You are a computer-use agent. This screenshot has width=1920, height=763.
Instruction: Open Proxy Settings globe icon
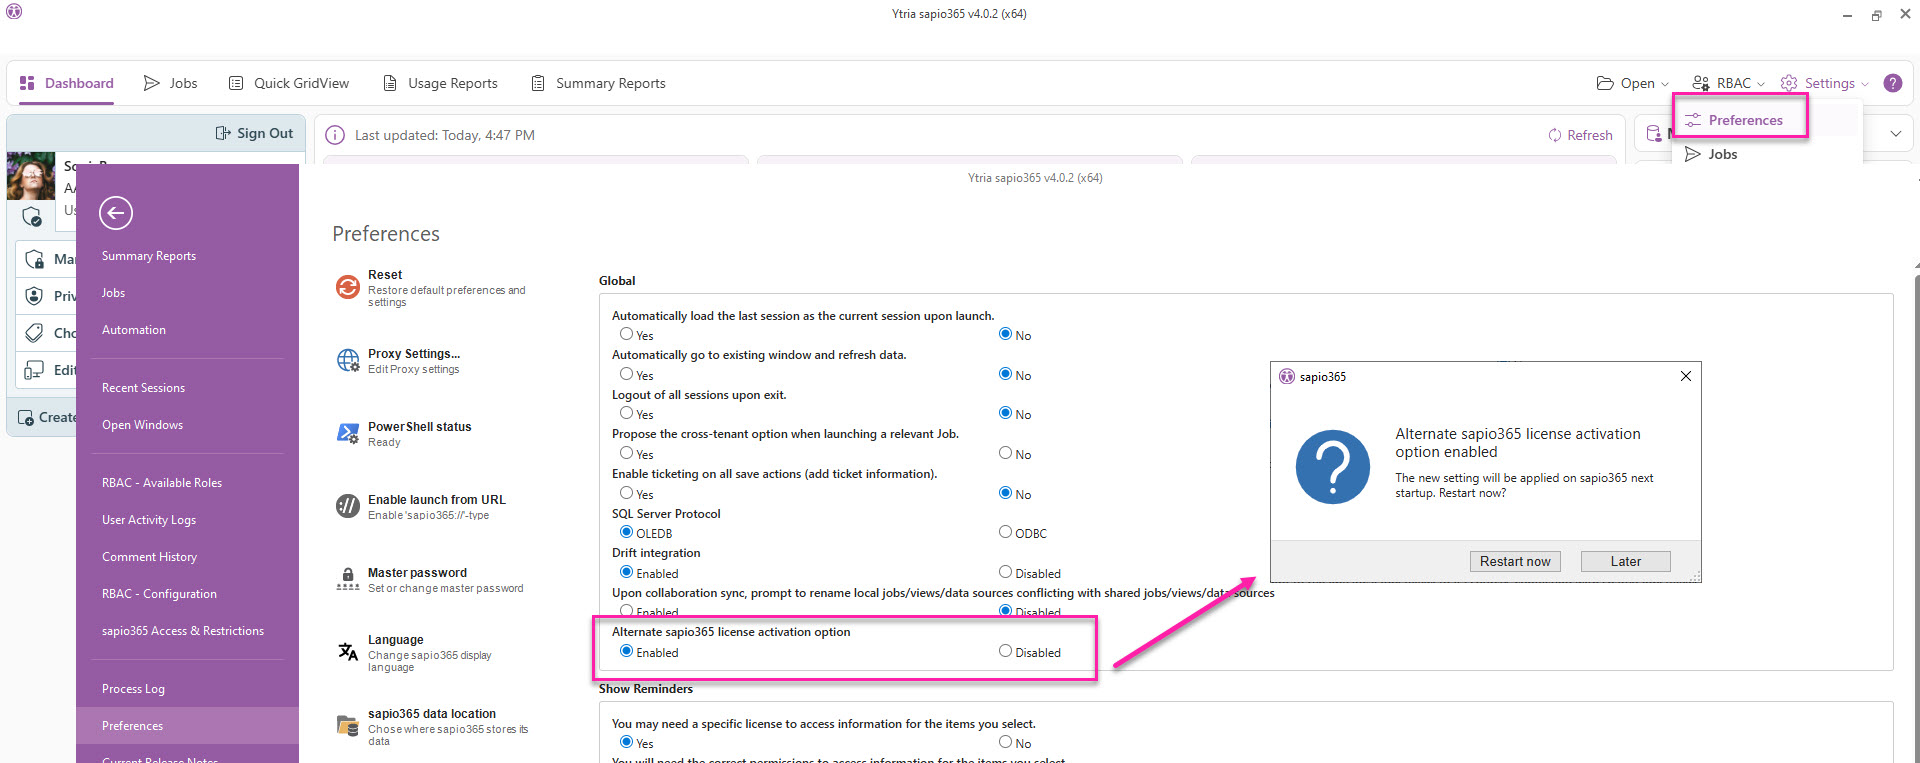(348, 361)
